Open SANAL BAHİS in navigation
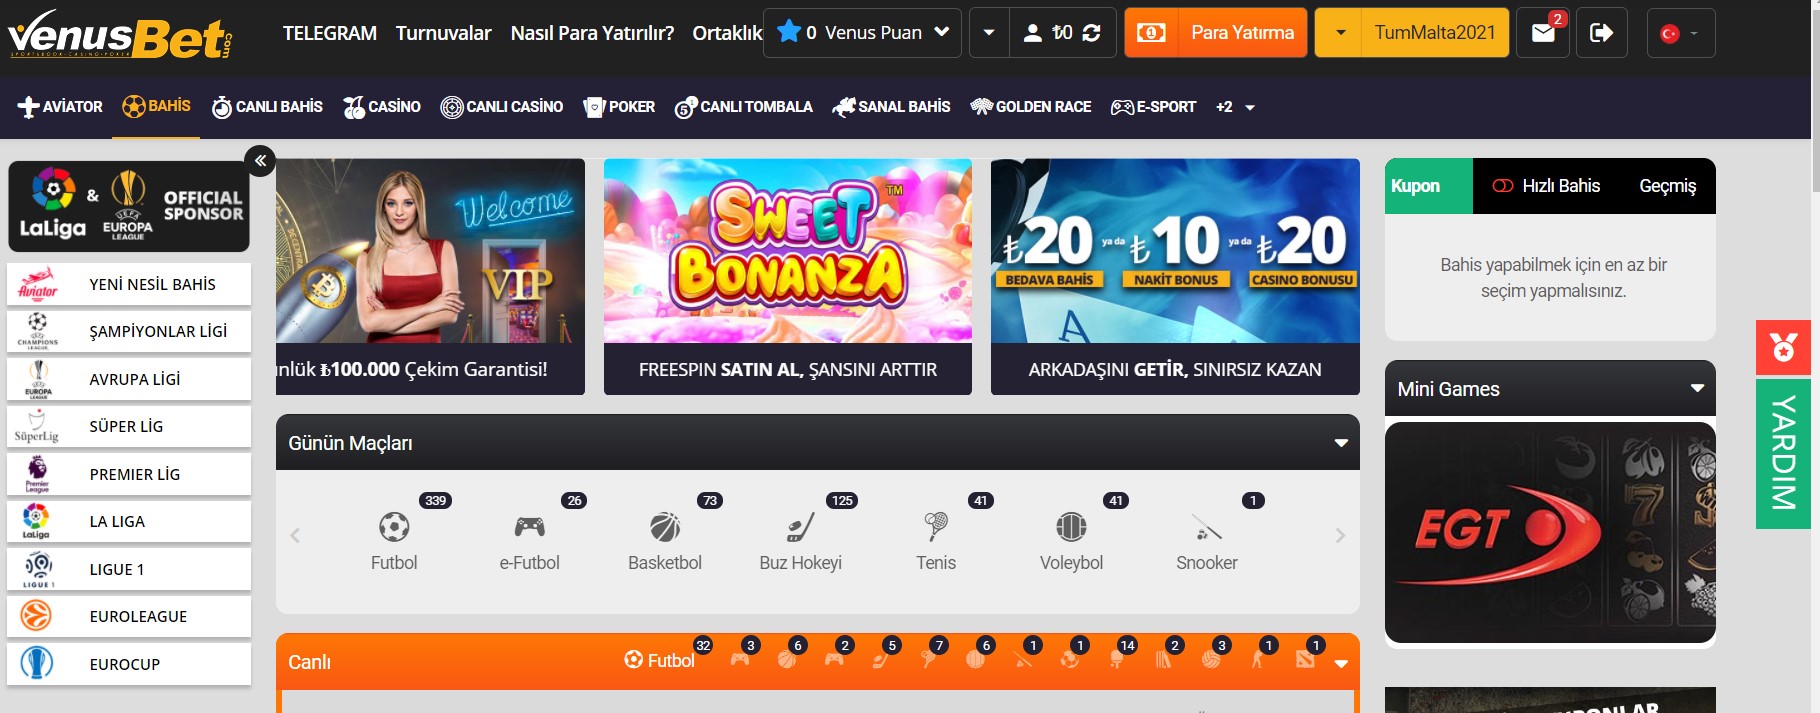This screenshot has height=713, width=1820. click(x=891, y=107)
